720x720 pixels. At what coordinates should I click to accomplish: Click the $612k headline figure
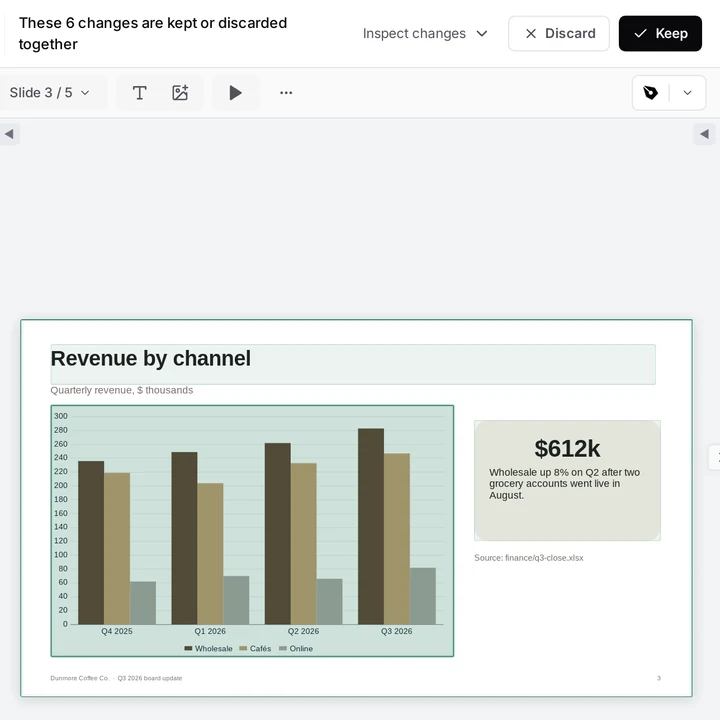click(567, 449)
